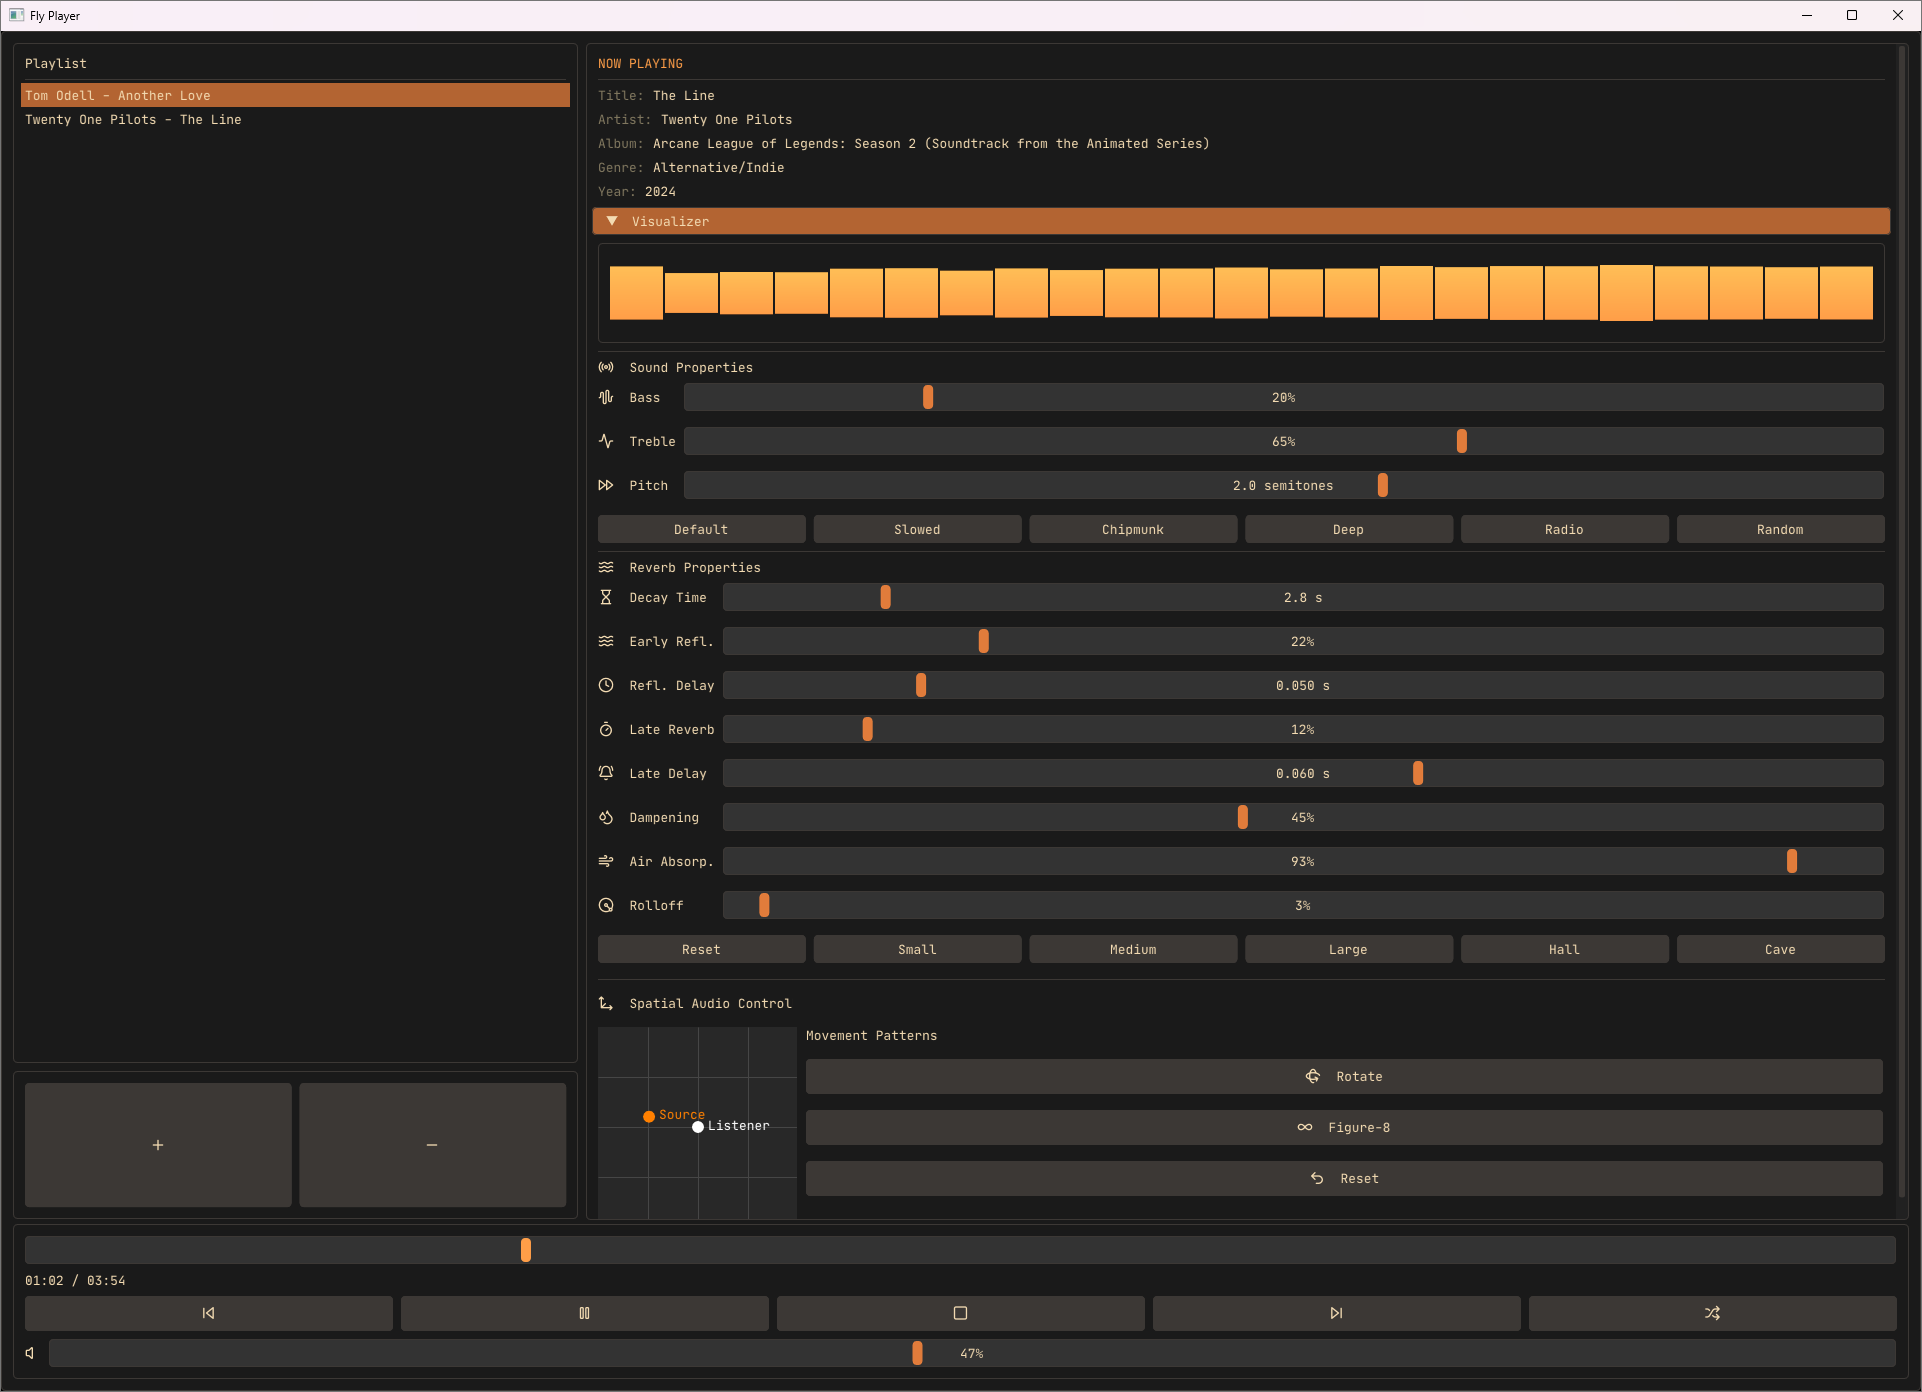Click the Rolloff icon
1922x1392 pixels.
pyautogui.click(x=606, y=905)
